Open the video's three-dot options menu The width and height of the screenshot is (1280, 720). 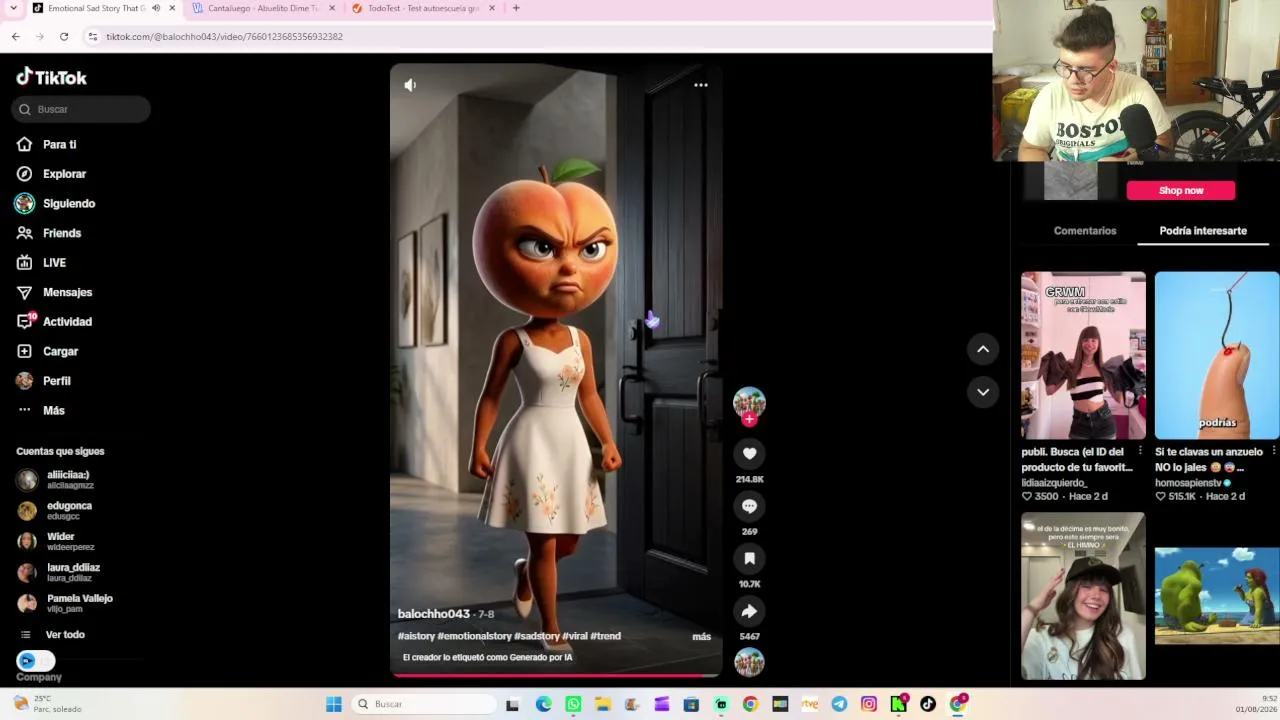tap(701, 85)
